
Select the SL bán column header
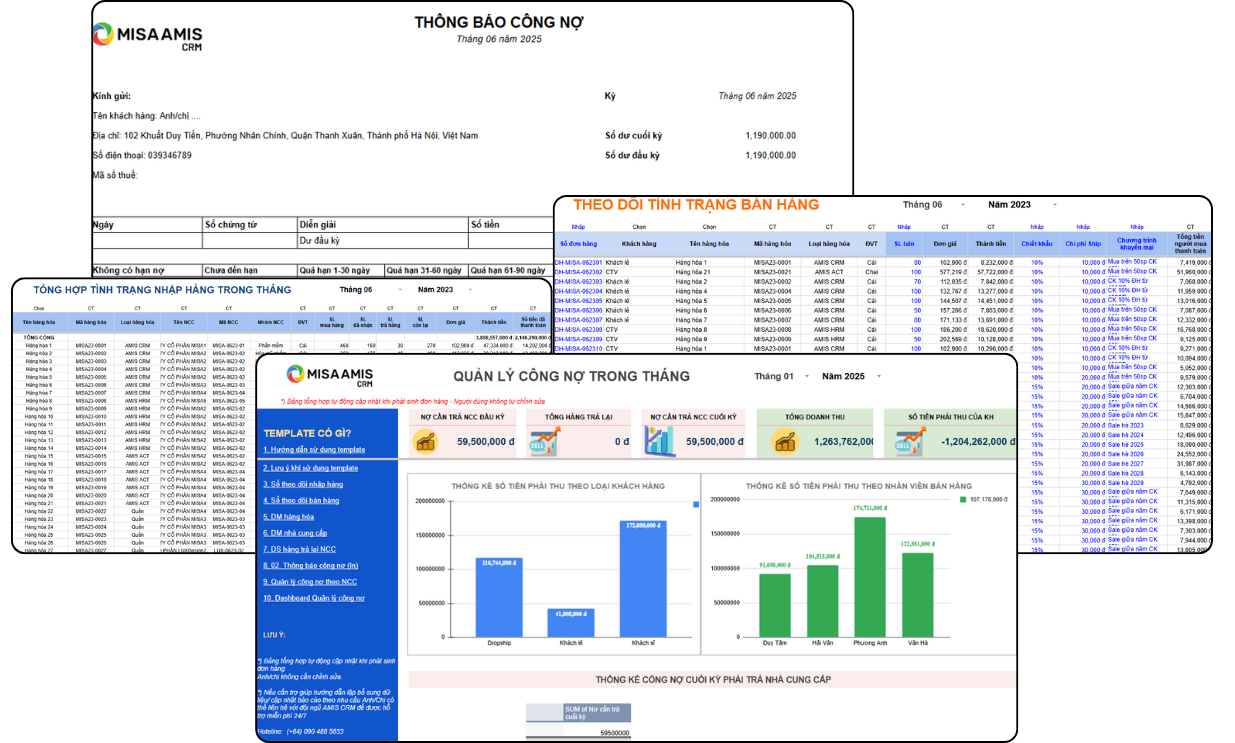[904, 243]
